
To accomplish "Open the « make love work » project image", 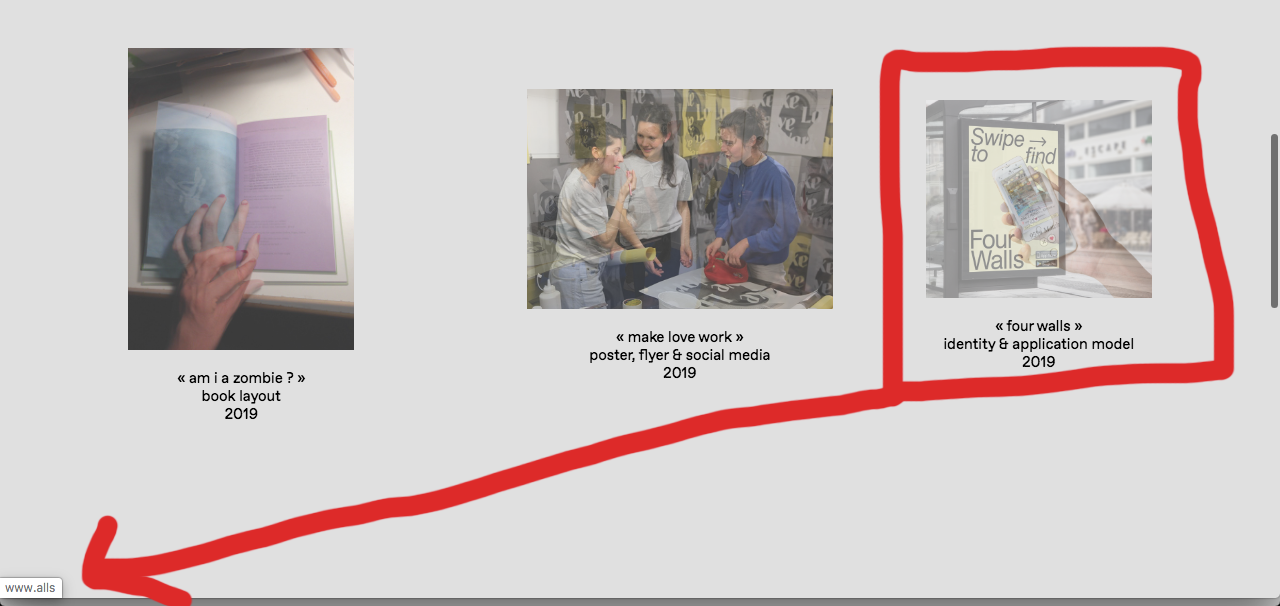I will [x=679, y=198].
